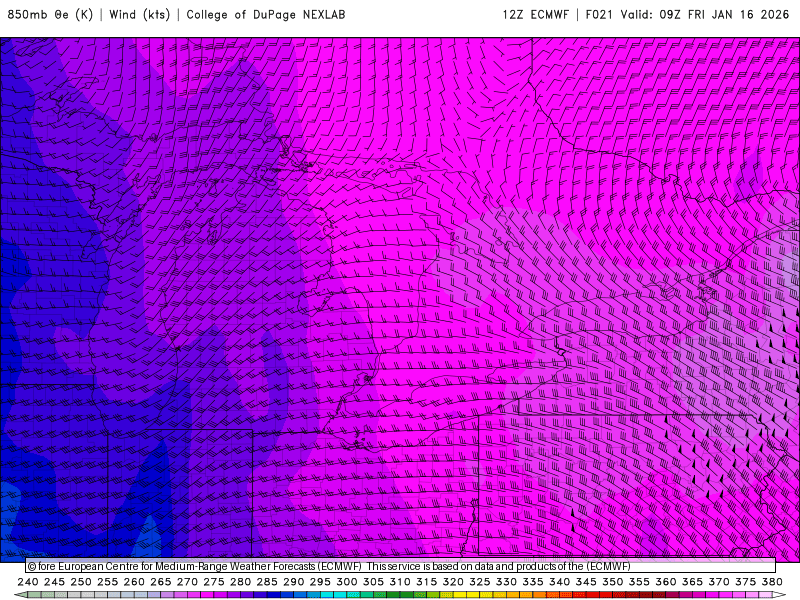
Task: Select "Valid: 09Z FRI JAN 16 2026" text
Action: pyautogui.click(x=705, y=15)
